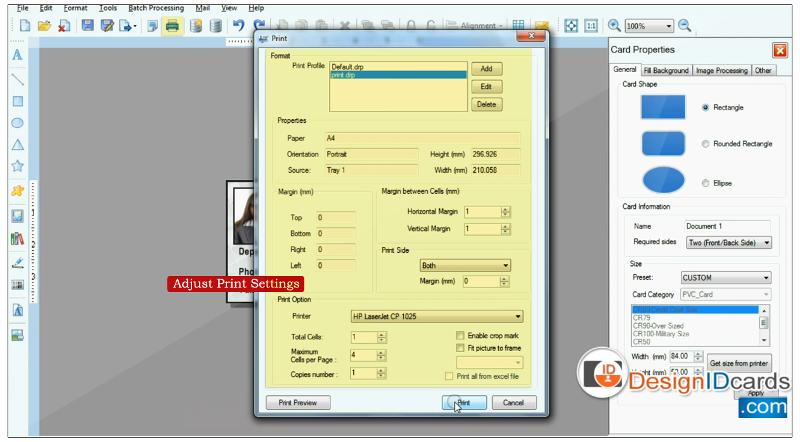Click the fit-to-window toolbar icon
Image resolution: width=800 pixels, height=442 pixels.
571,26
